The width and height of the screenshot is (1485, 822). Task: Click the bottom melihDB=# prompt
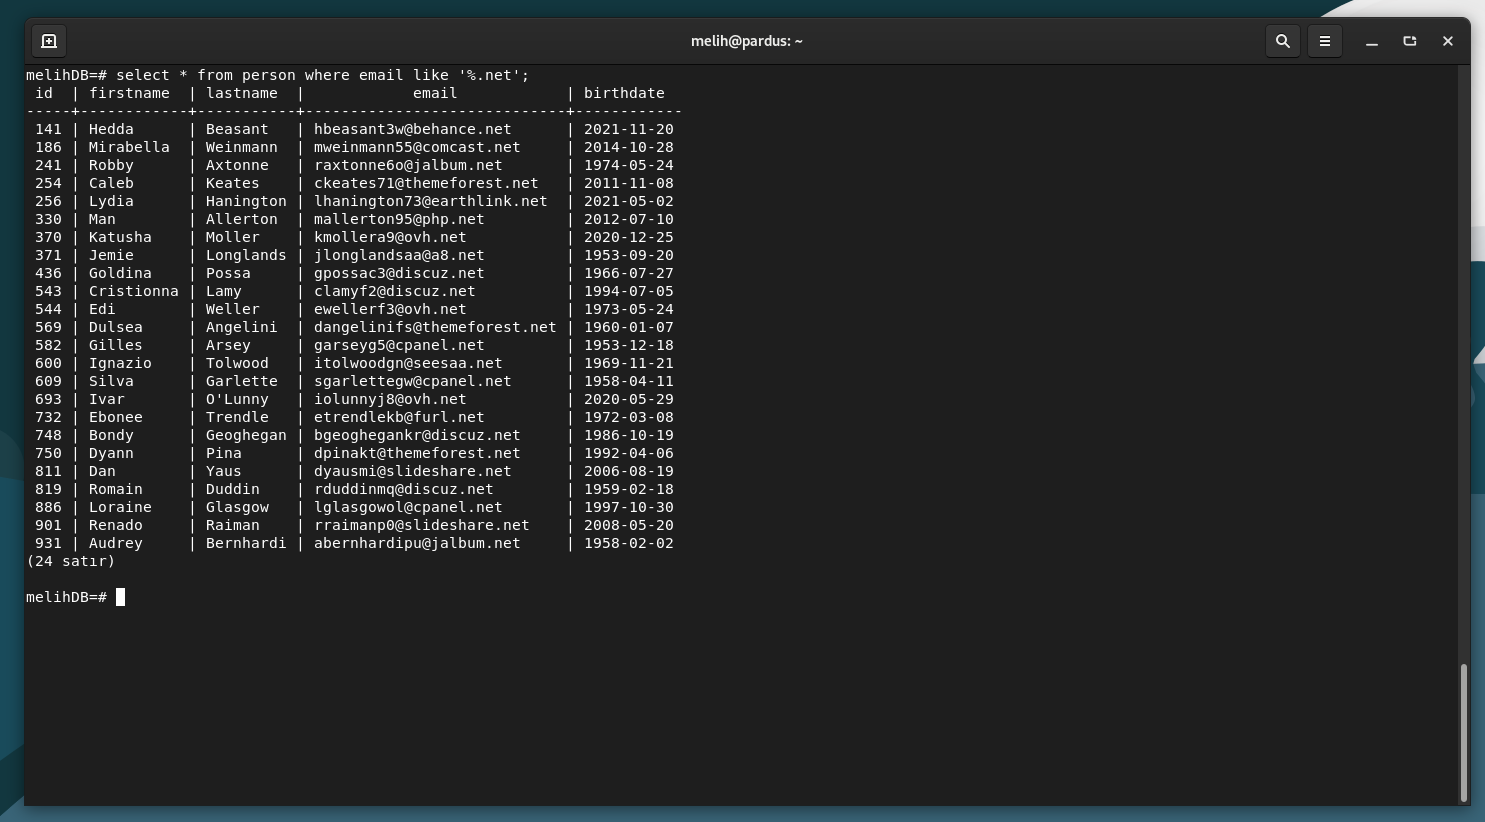pyautogui.click(x=66, y=597)
